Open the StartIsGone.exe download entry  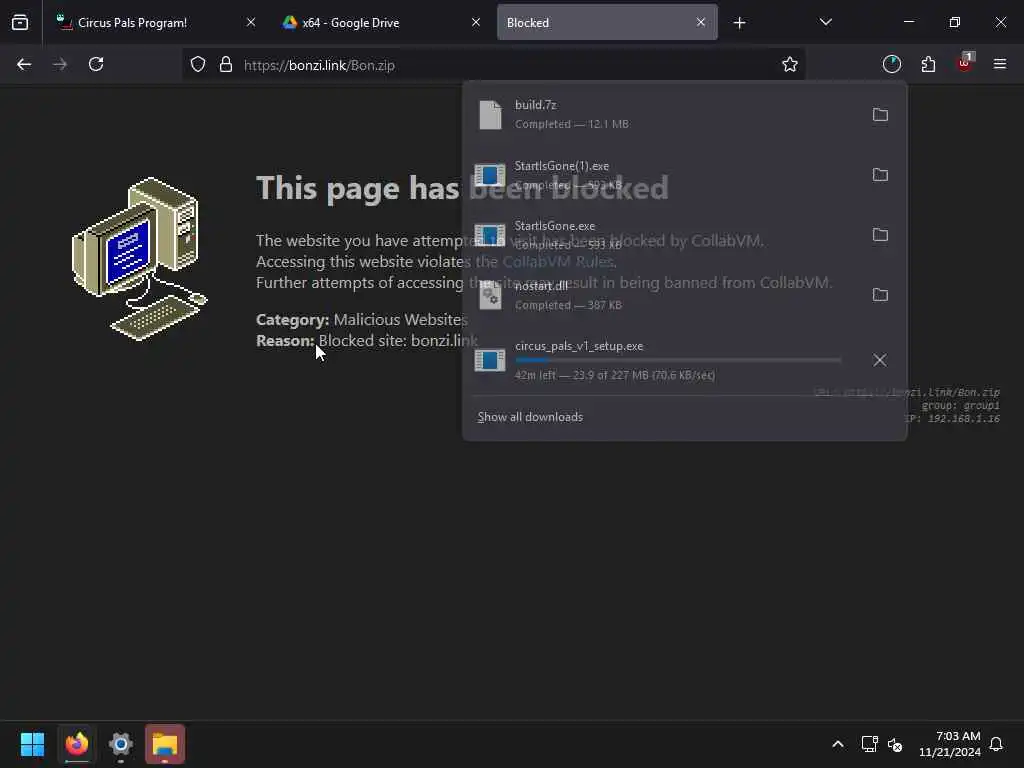pyautogui.click(x=663, y=235)
